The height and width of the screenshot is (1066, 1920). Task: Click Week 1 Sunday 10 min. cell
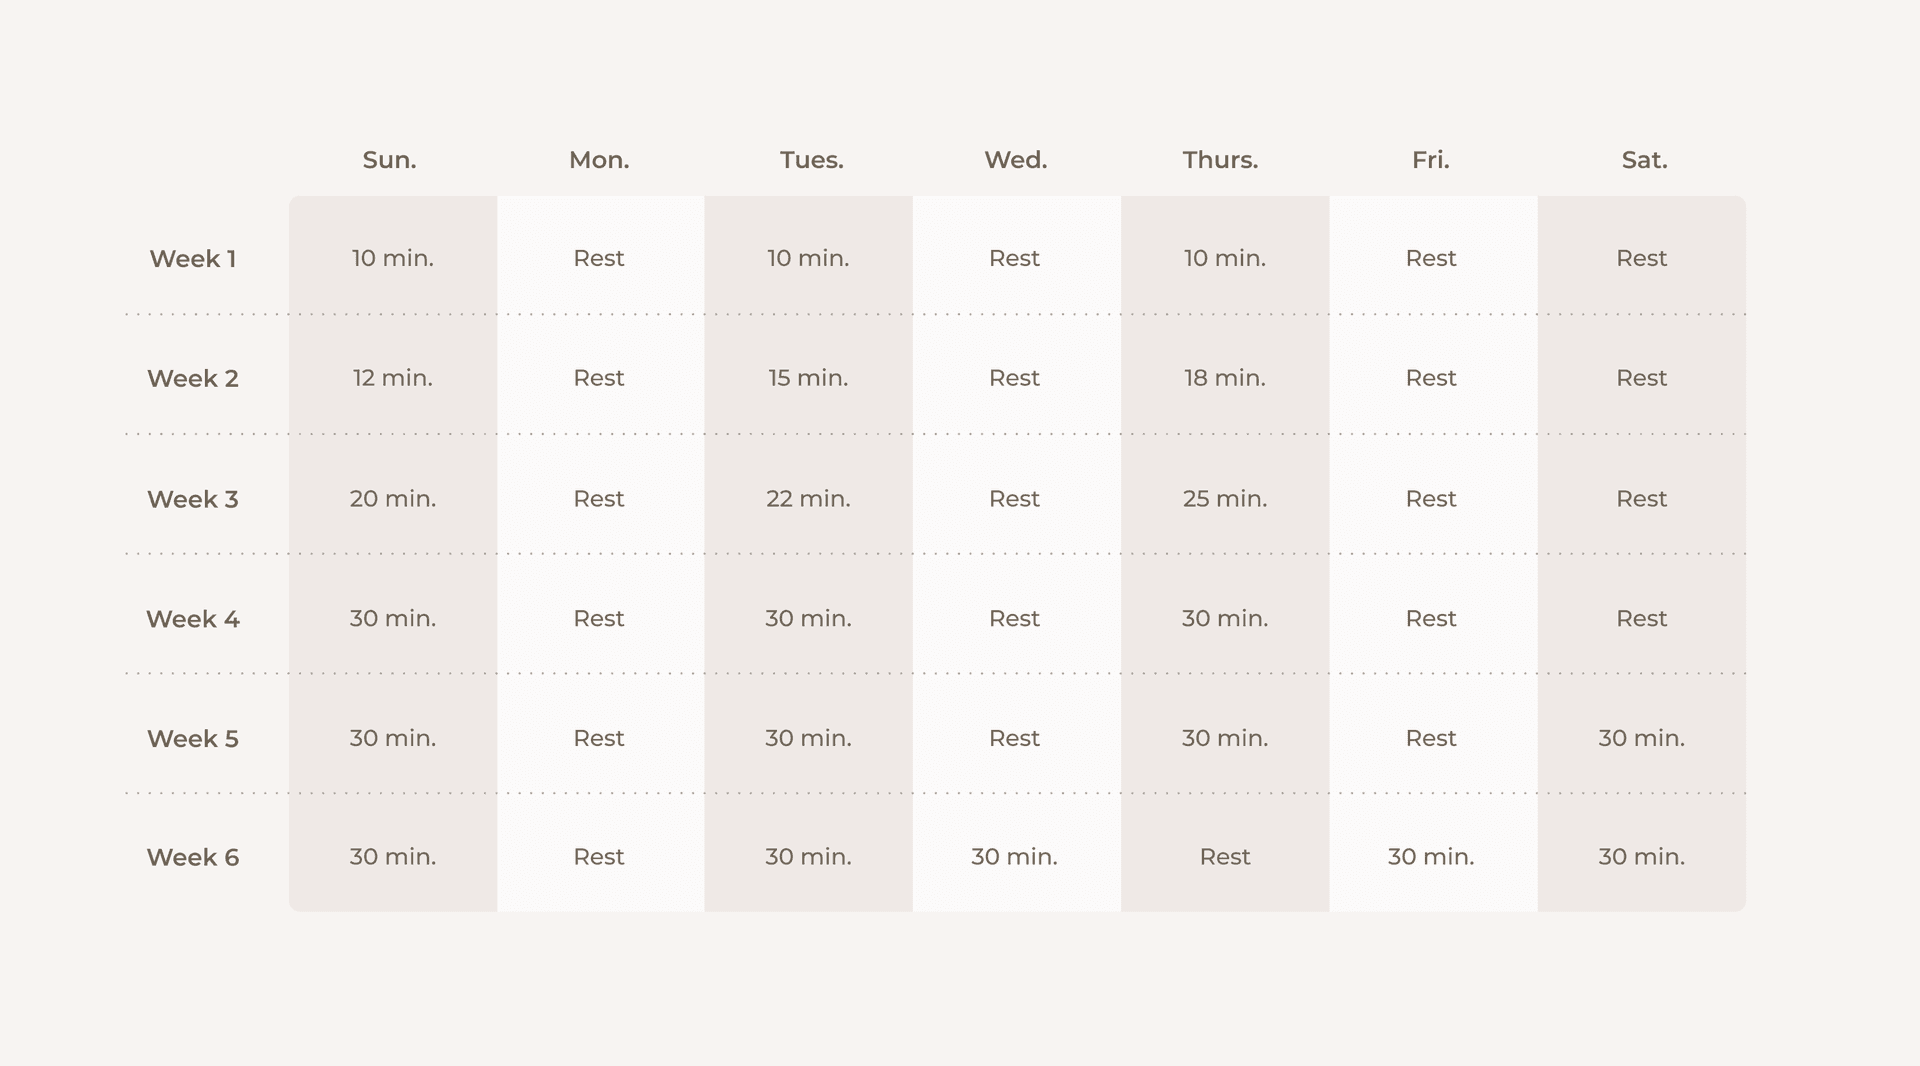[x=393, y=258]
